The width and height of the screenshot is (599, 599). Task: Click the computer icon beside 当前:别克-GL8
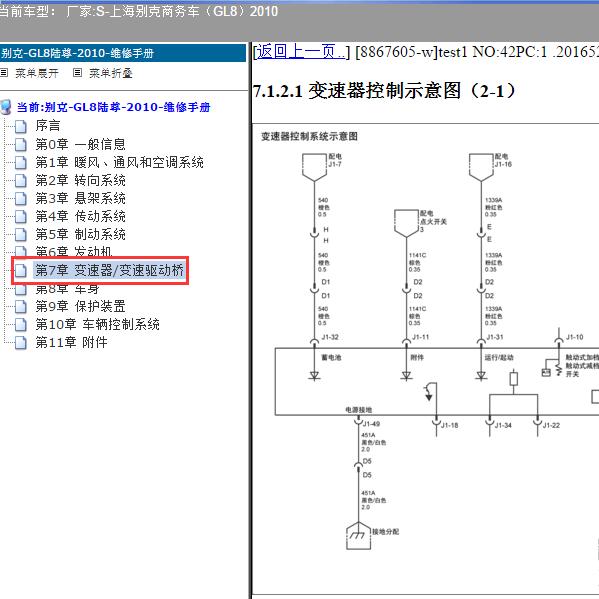(x=6, y=107)
